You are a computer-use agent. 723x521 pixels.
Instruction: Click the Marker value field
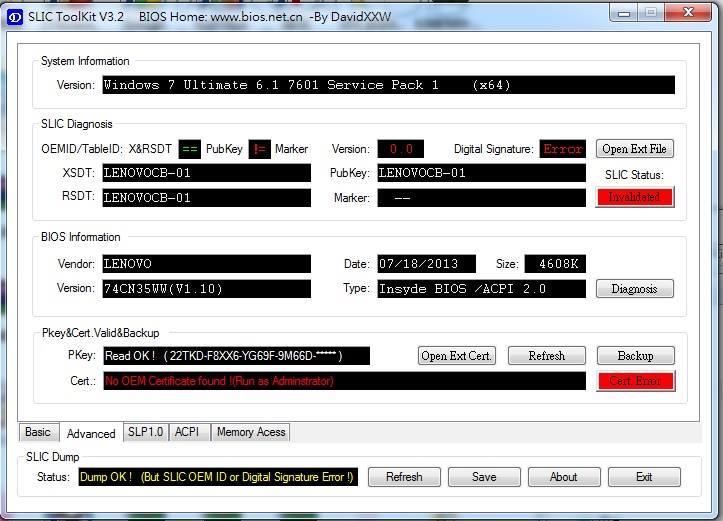481,197
